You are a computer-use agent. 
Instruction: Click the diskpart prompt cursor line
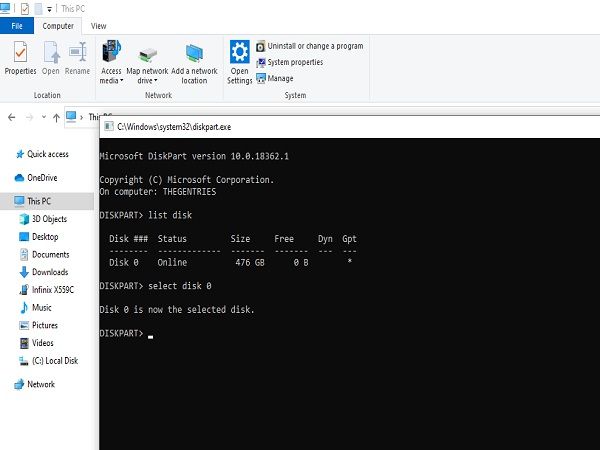coord(126,333)
